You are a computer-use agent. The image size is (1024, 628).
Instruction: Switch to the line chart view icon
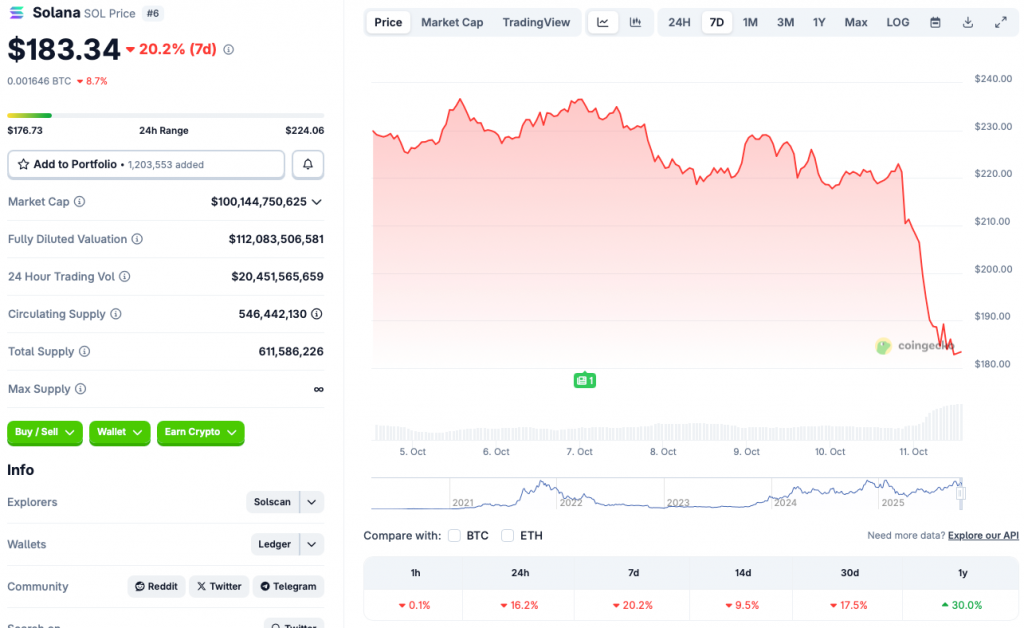point(603,22)
